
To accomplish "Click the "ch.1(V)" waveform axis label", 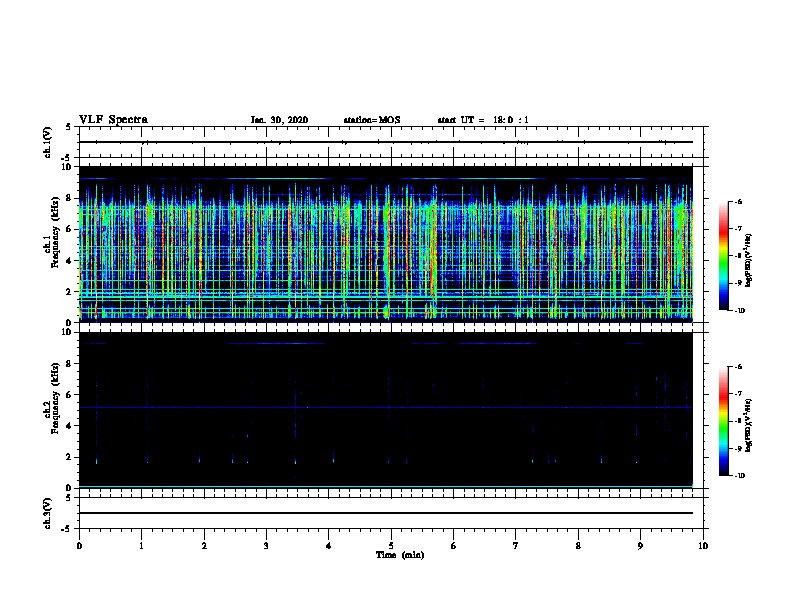I will tap(47, 142).
